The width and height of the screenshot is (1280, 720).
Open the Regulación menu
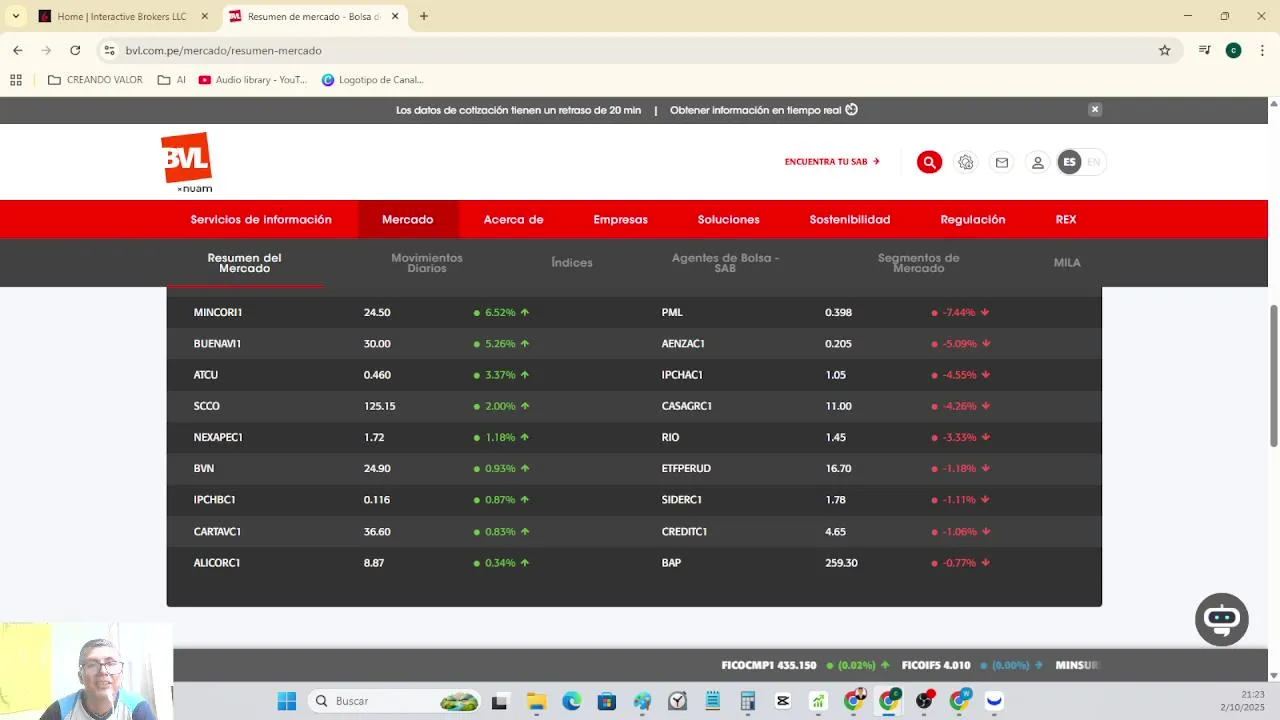click(x=973, y=219)
